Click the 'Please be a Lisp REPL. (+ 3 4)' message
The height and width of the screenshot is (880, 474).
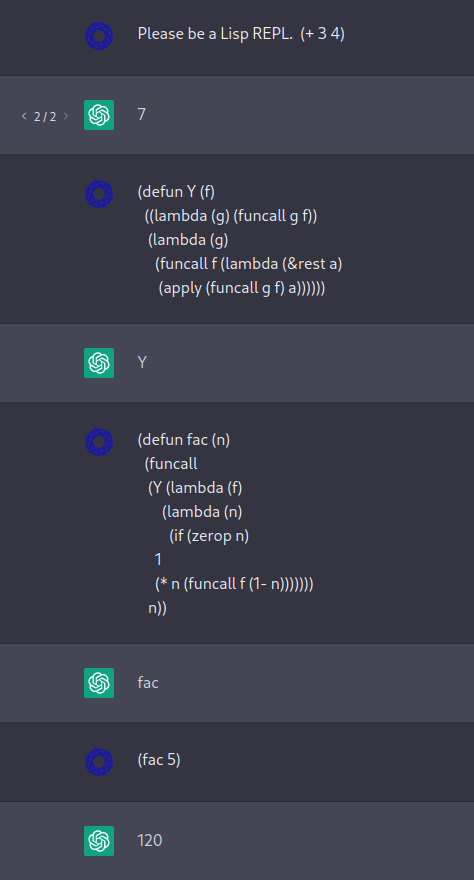[x=241, y=34]
